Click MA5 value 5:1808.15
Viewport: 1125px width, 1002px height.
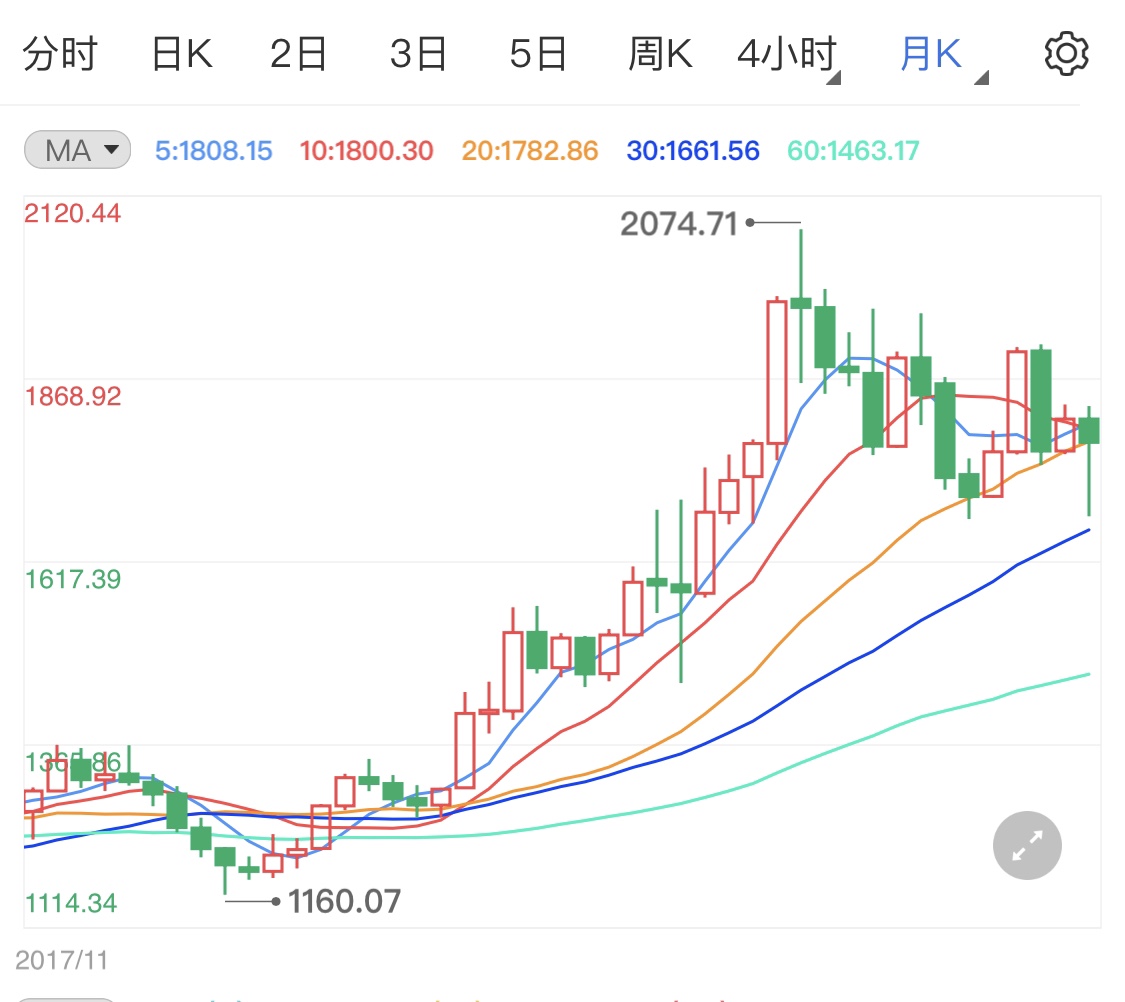(x=214, y=151)
